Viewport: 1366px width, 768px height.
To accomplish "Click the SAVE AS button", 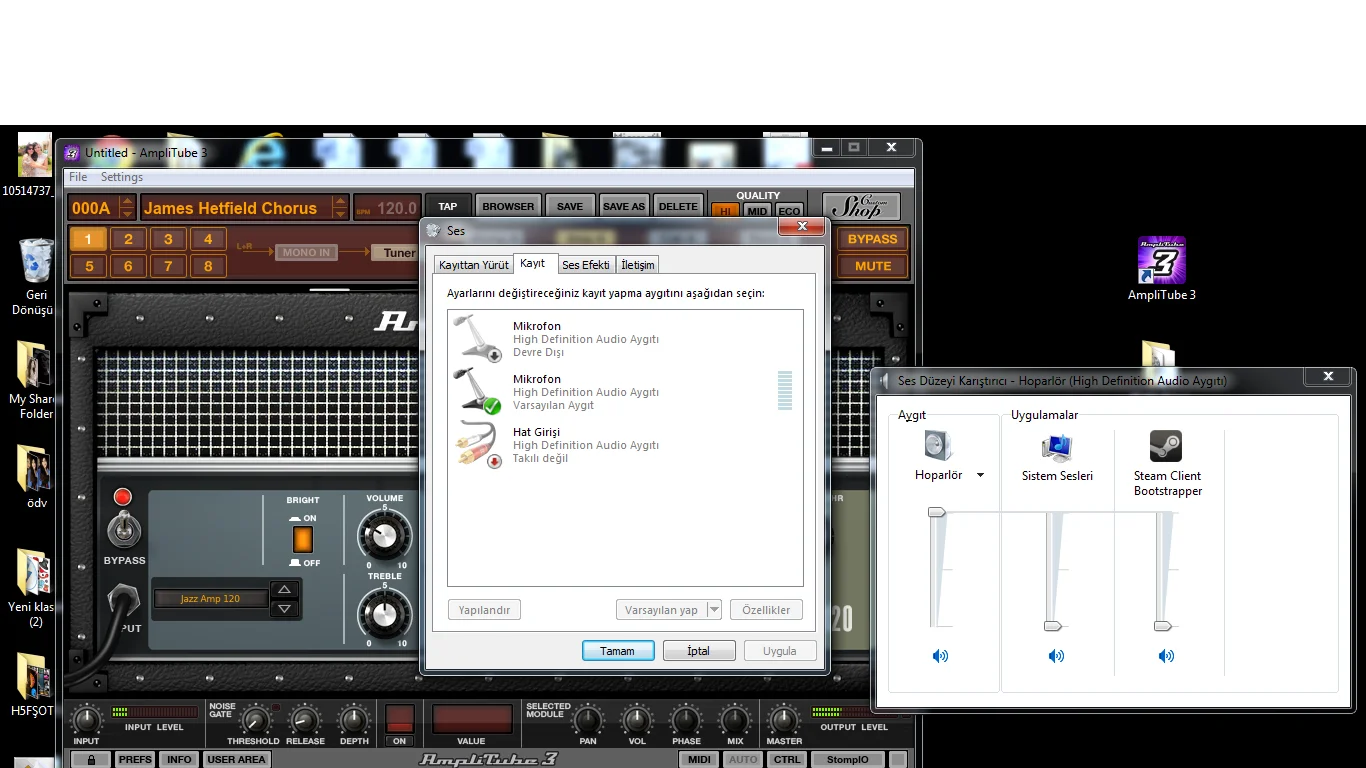I will tap(624, 206).
